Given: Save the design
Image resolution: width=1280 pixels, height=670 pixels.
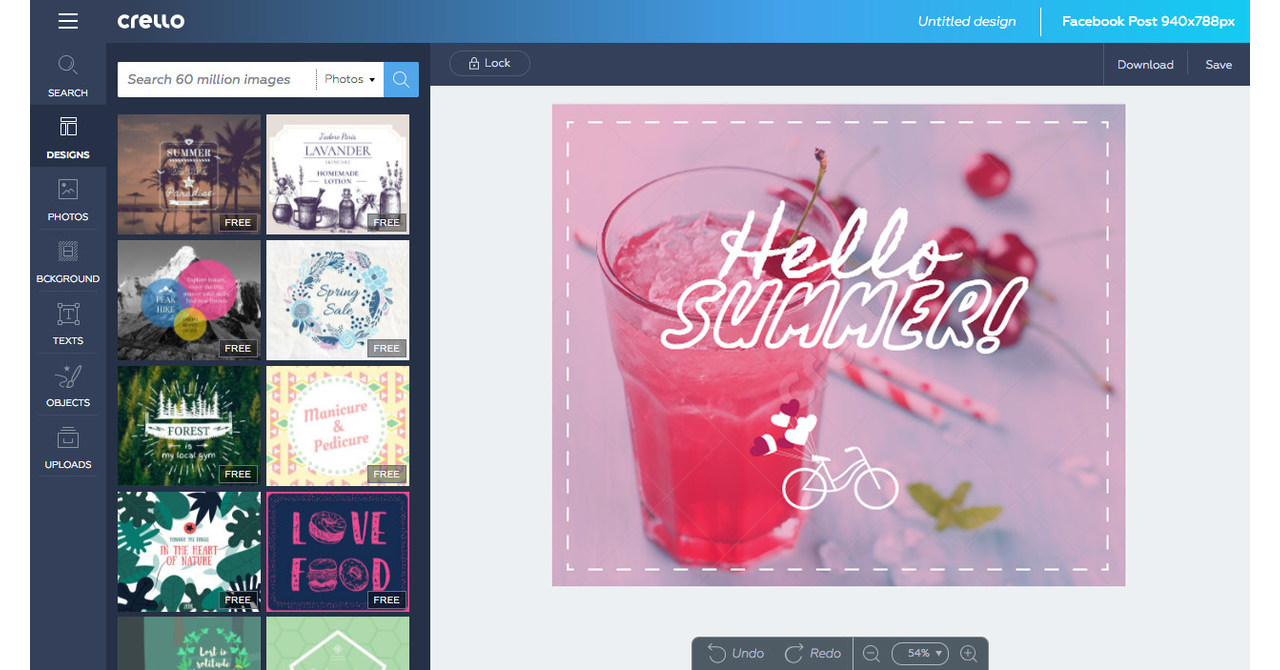Looking at the screenshot, I should tap(1218, 64).
